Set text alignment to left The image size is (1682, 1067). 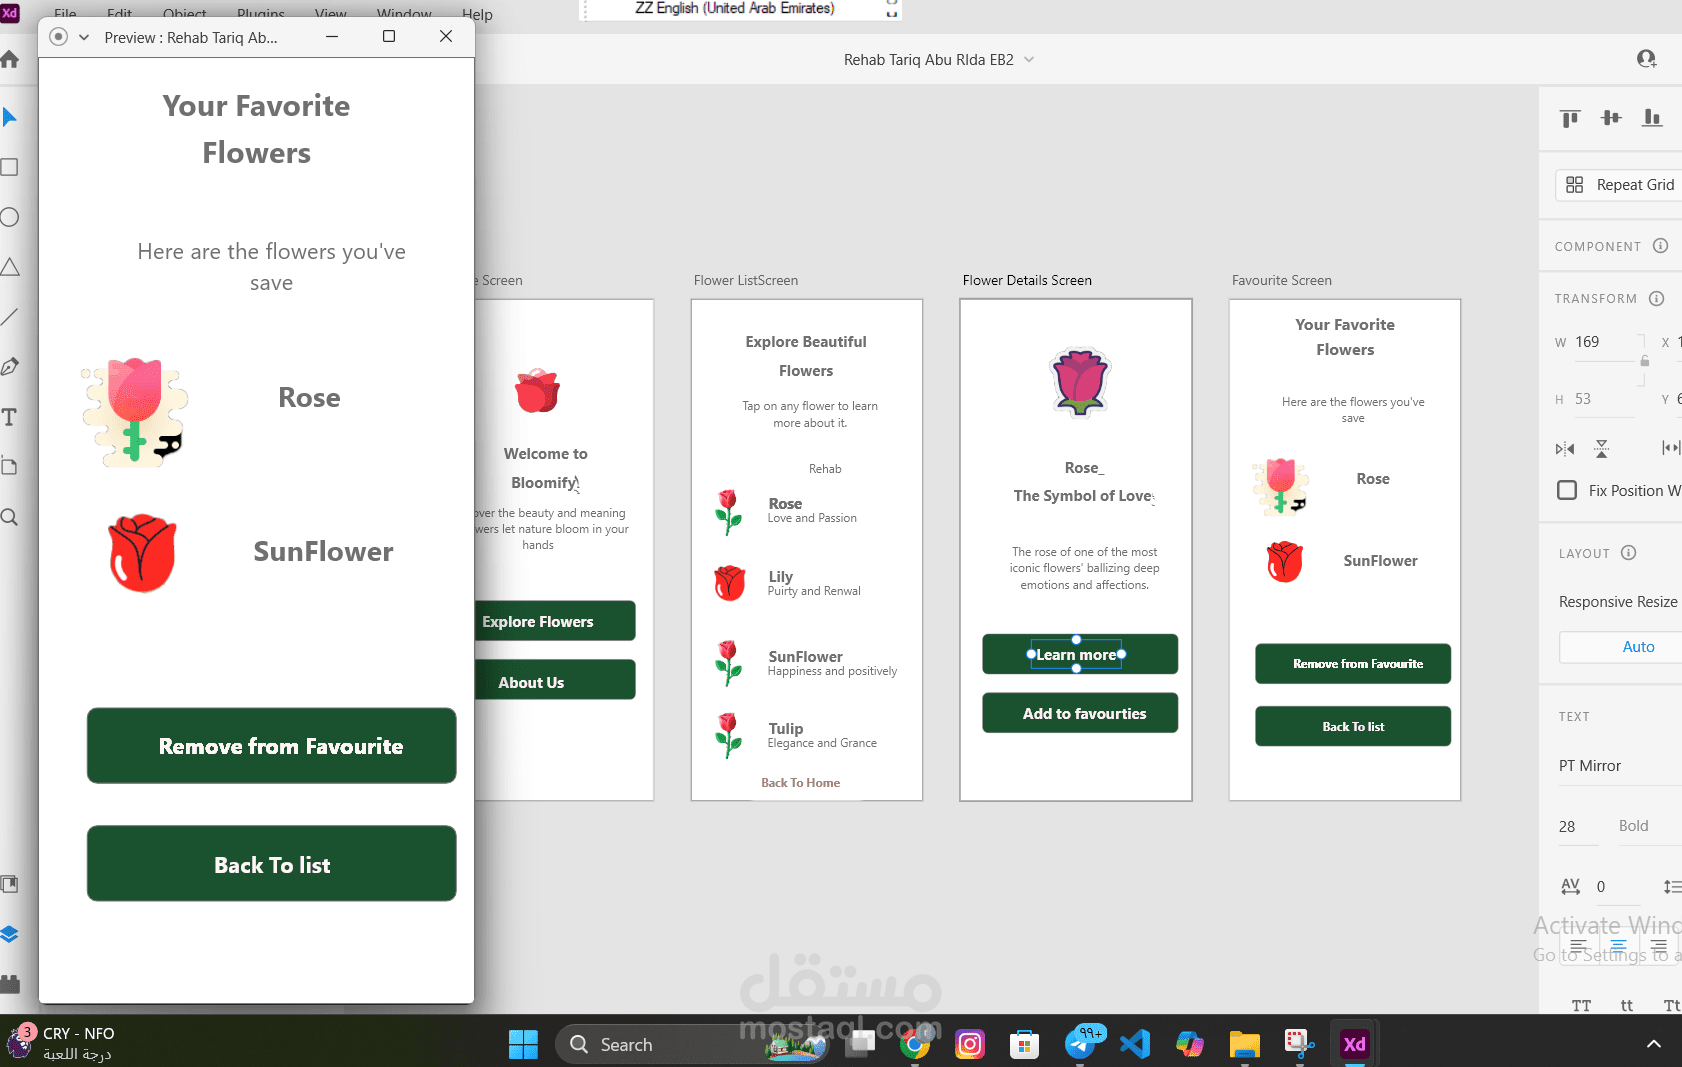[1578, 946]
